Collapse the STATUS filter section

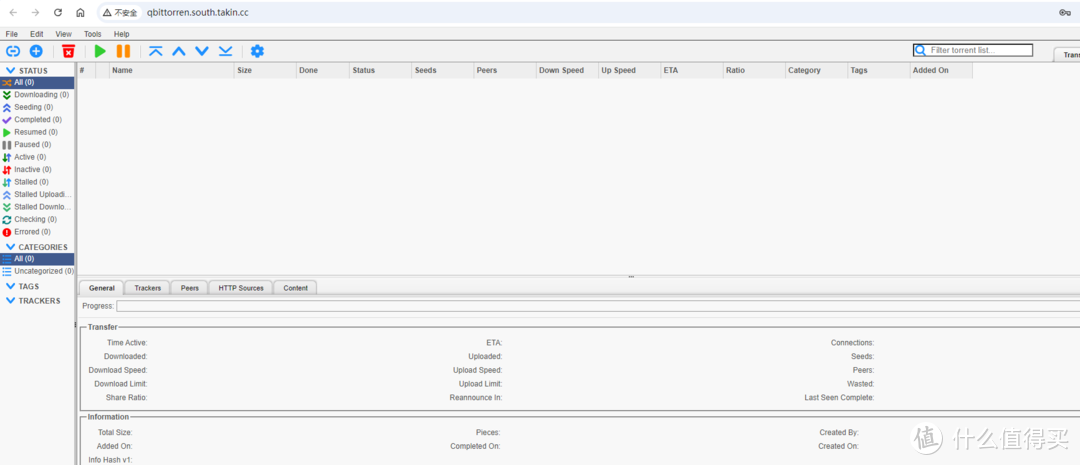click(11, 70)
